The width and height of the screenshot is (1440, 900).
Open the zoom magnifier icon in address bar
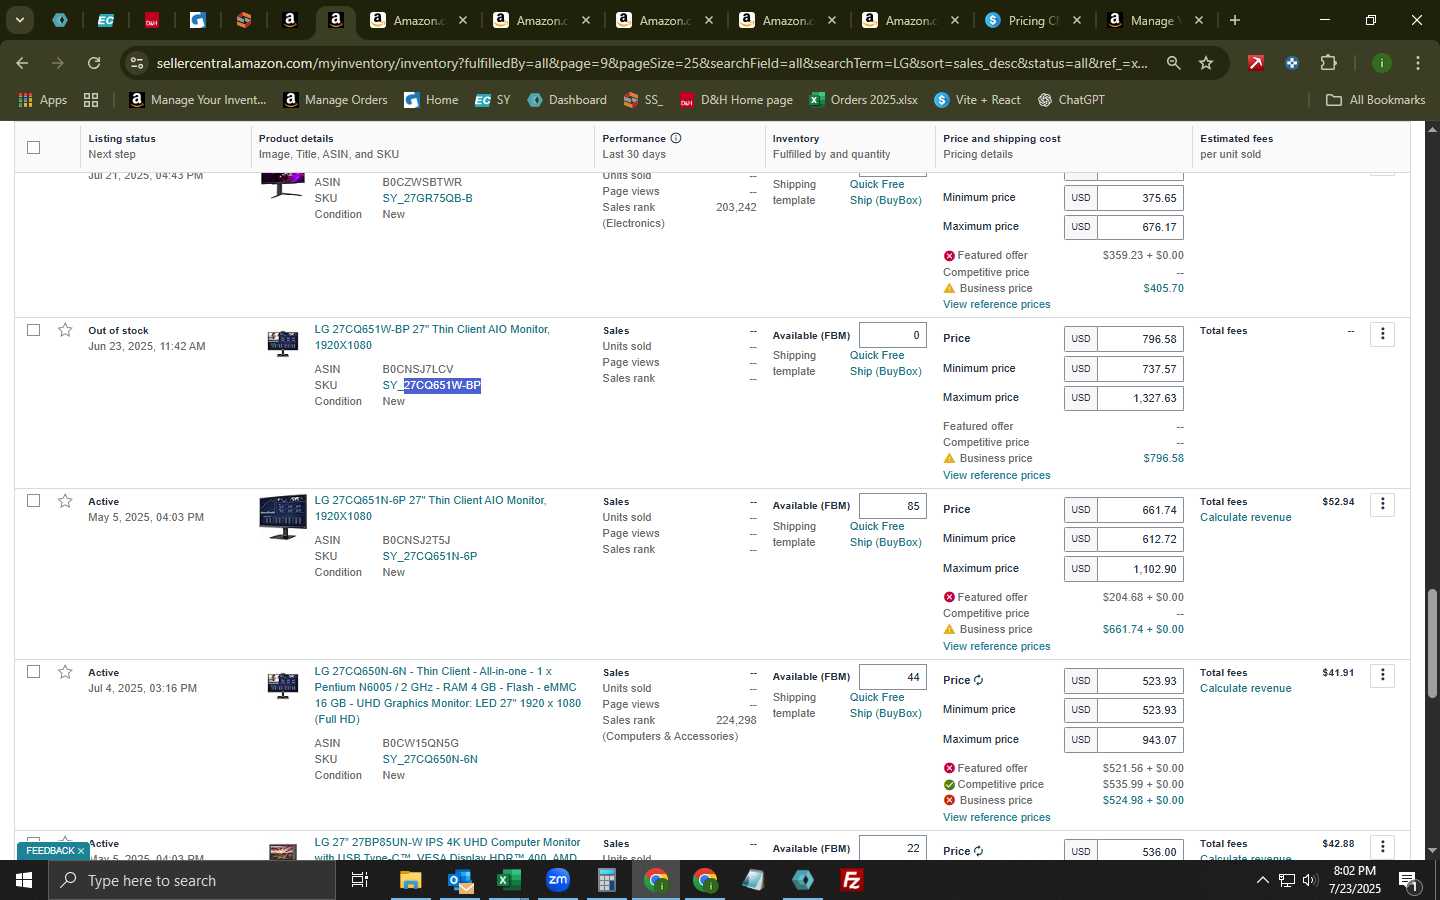tap(1173, 63)
